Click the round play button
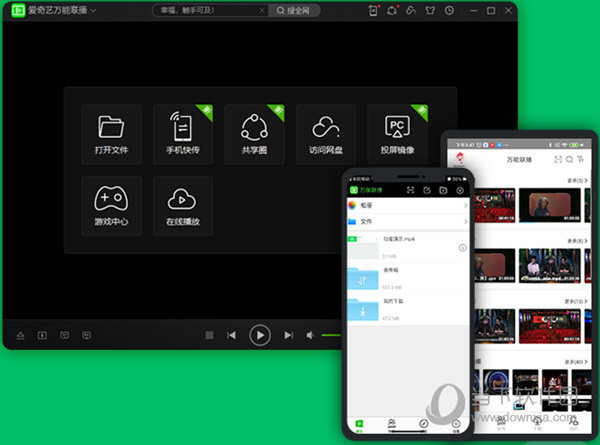 pos(260,335)
